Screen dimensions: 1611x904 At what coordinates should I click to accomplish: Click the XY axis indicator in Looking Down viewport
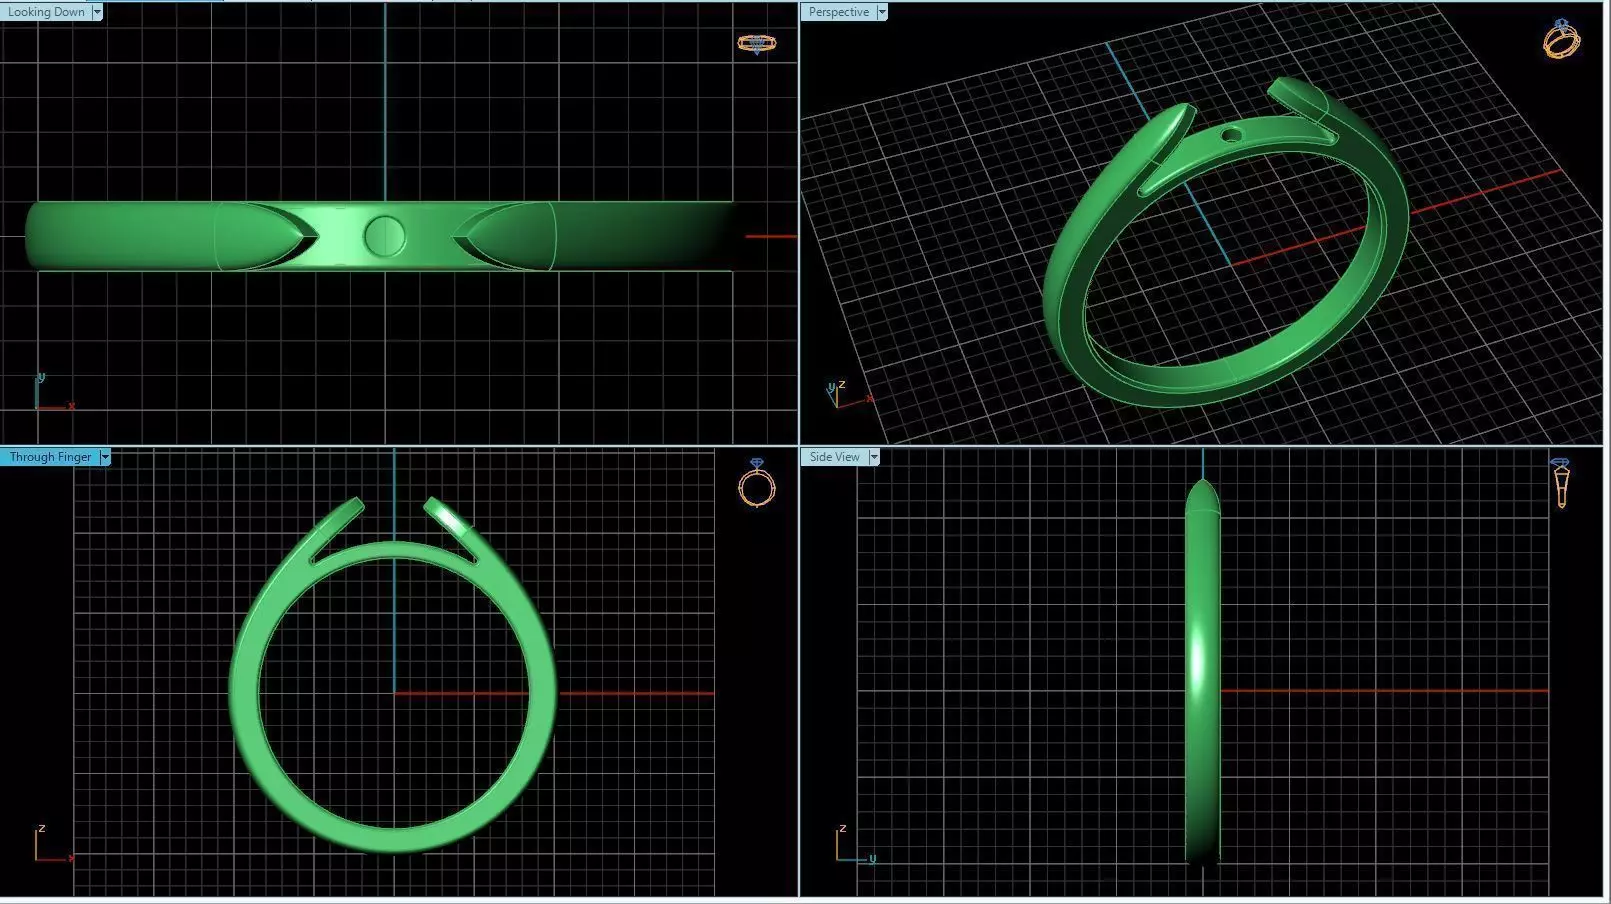54,392
